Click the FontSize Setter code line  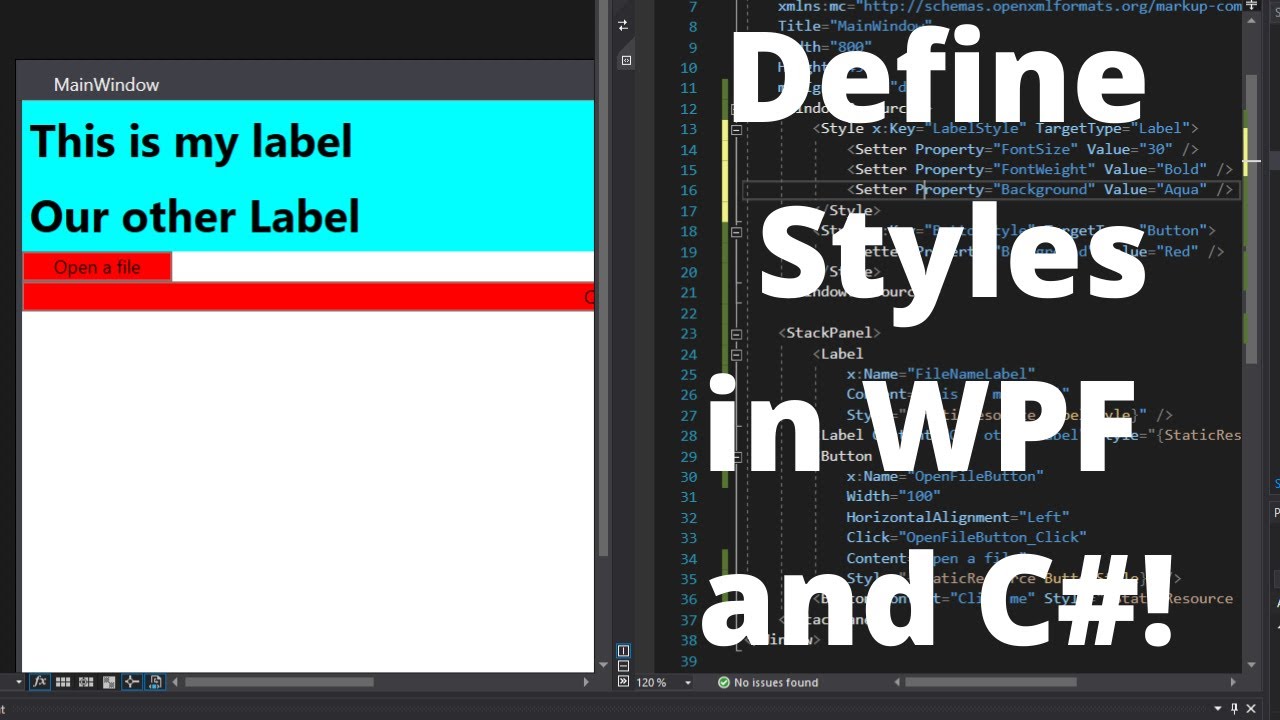pyautogui.click(x=1022, y=149)
